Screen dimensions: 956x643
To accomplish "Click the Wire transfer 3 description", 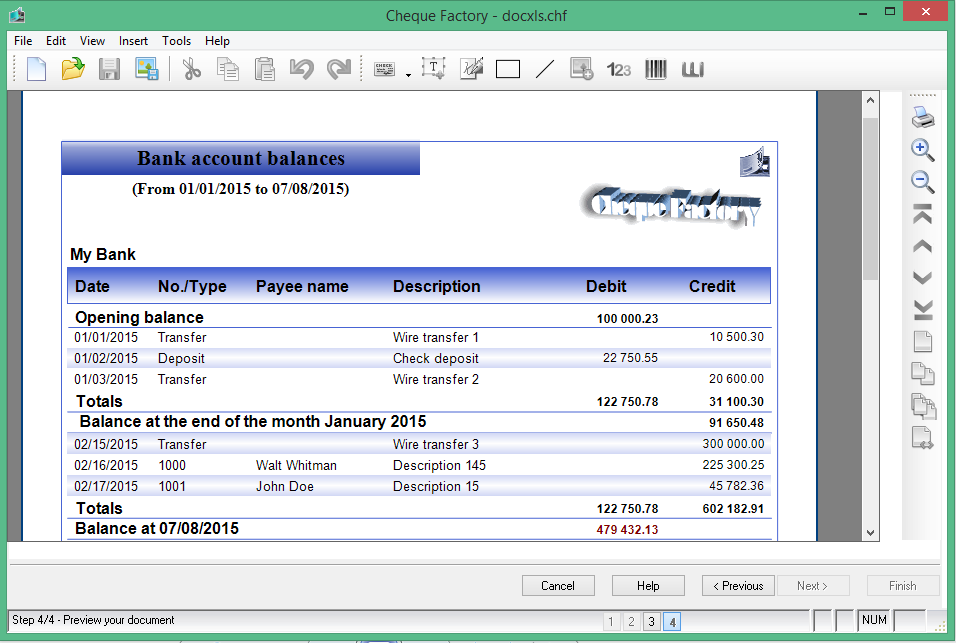I will pyautogui.click(x=436, y=444).
